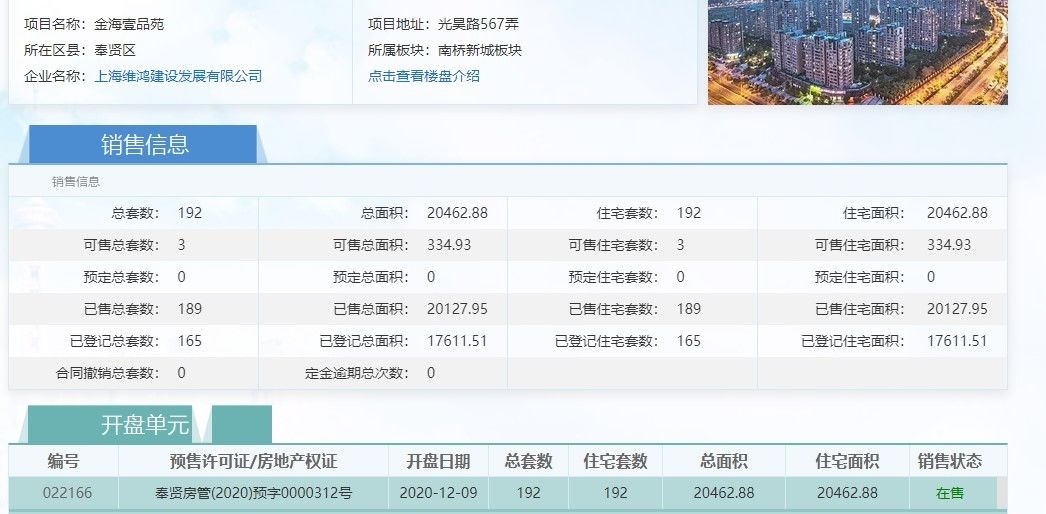This screenshot has width=1046, height=514.
Task: Click the 已登记总套数 value 165
Action: point(190,341)
